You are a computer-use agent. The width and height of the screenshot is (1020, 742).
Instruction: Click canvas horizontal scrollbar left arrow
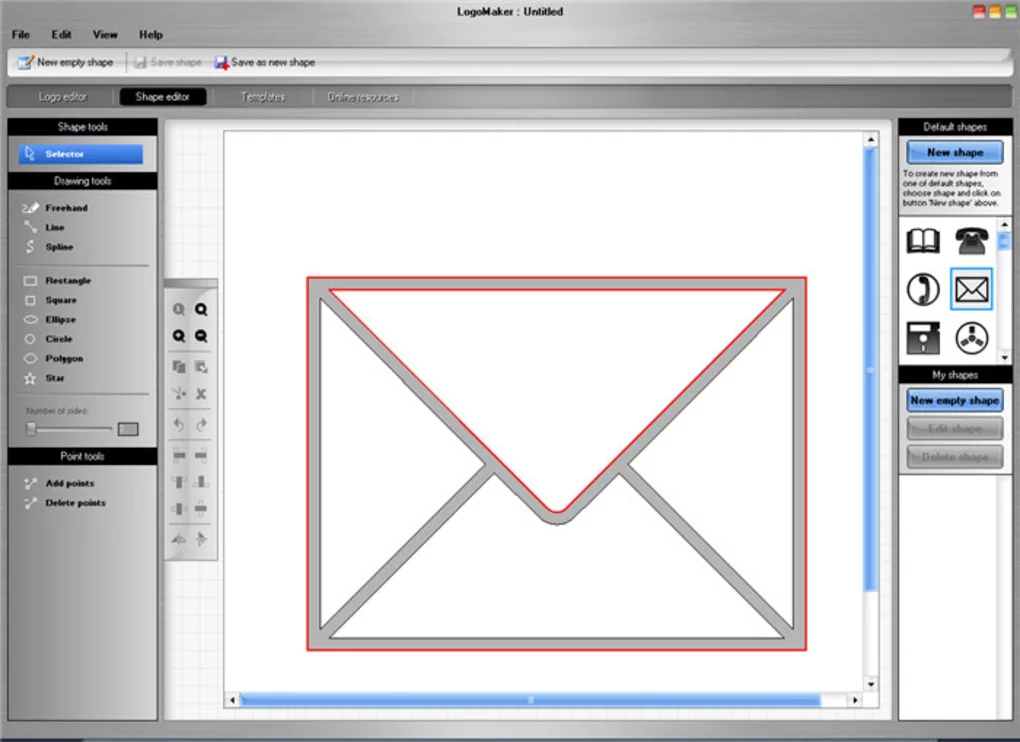pyautogui.click(x=233, y=700)
